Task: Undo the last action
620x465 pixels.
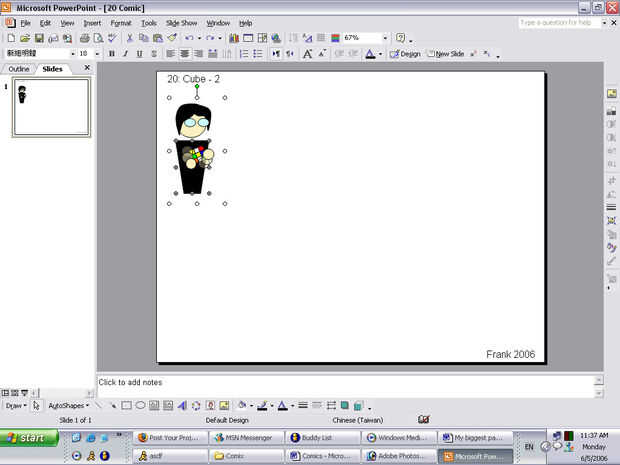Action: click(189, 38)
